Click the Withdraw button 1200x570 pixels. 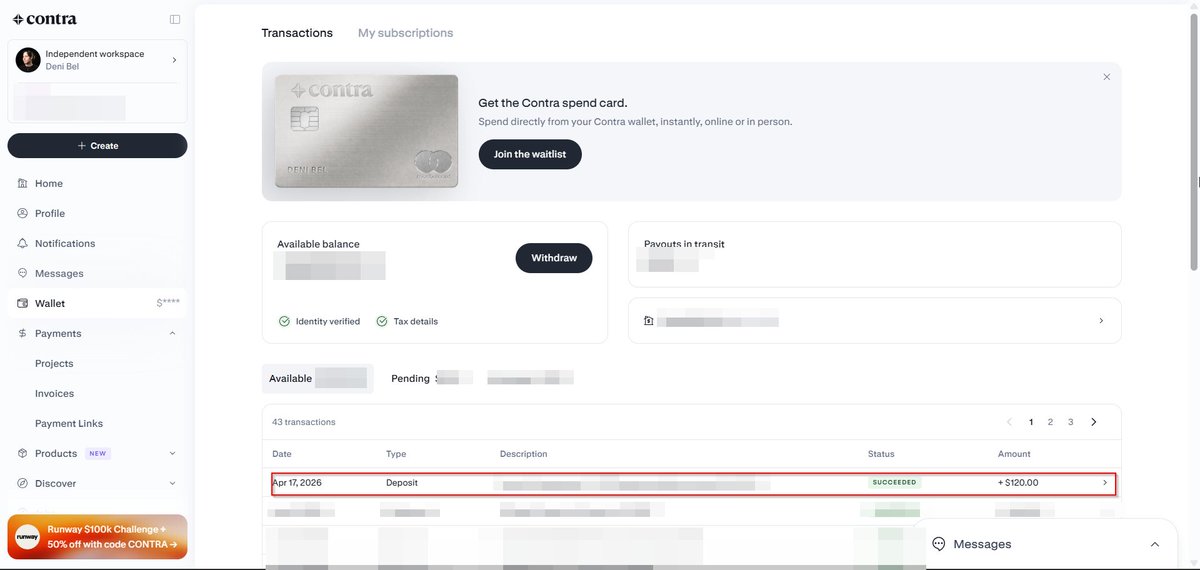[554, 258]
